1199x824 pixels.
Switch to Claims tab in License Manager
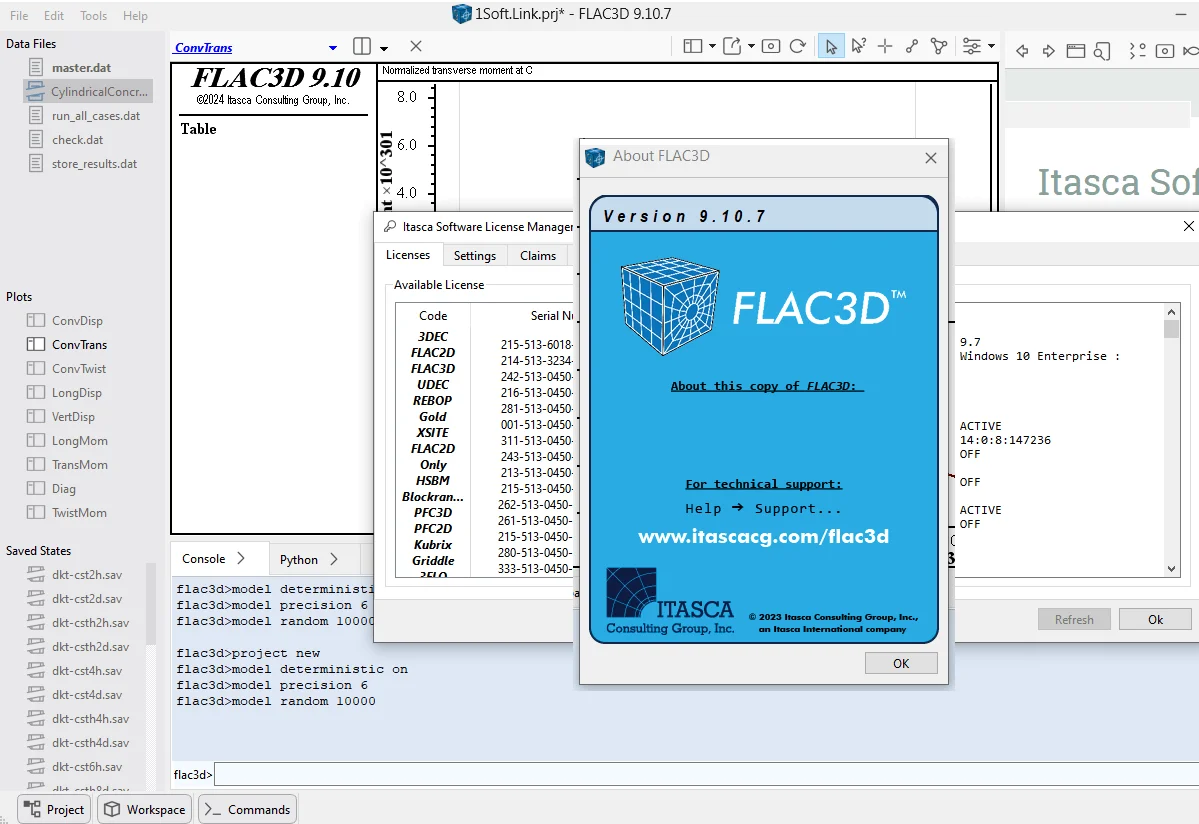pyautogui.click(x=538, y=256)
